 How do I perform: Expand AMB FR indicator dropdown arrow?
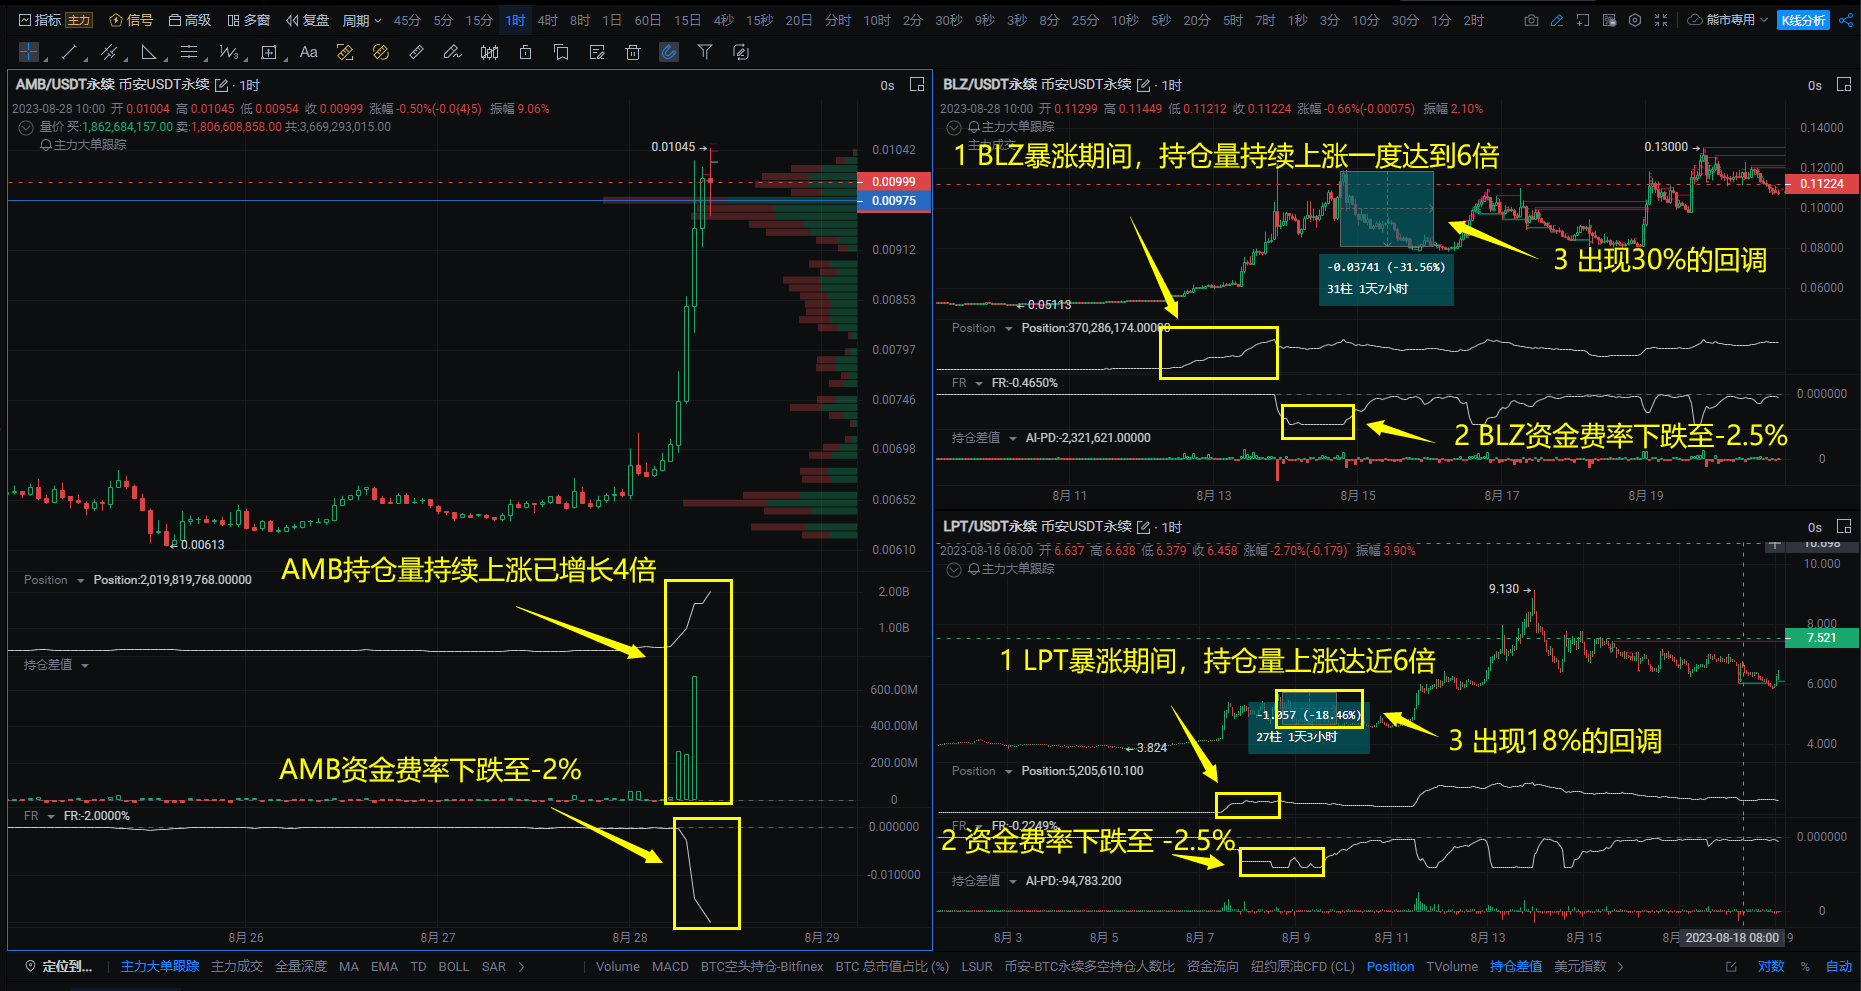tap(51, 816)
